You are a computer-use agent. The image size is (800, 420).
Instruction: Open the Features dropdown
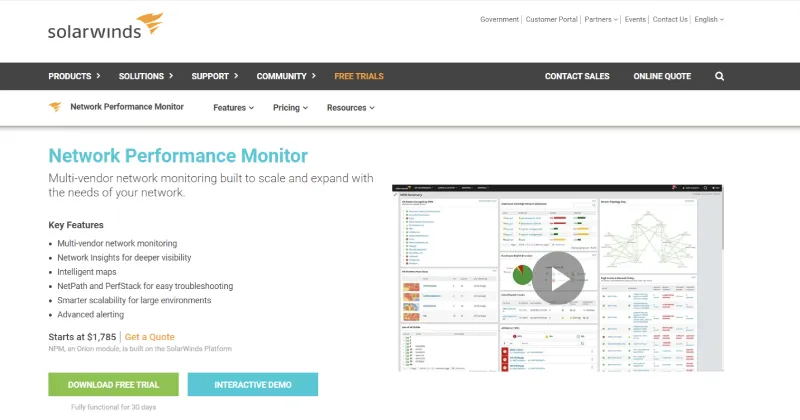(234, 108)
